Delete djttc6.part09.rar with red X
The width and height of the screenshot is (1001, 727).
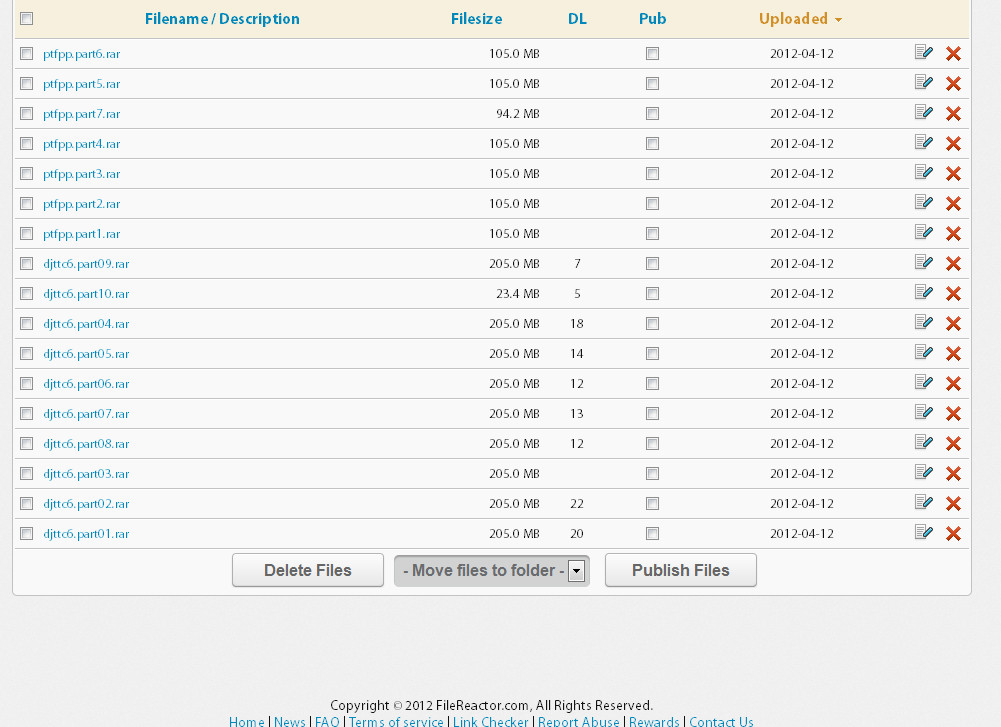[x=953, y=264]
